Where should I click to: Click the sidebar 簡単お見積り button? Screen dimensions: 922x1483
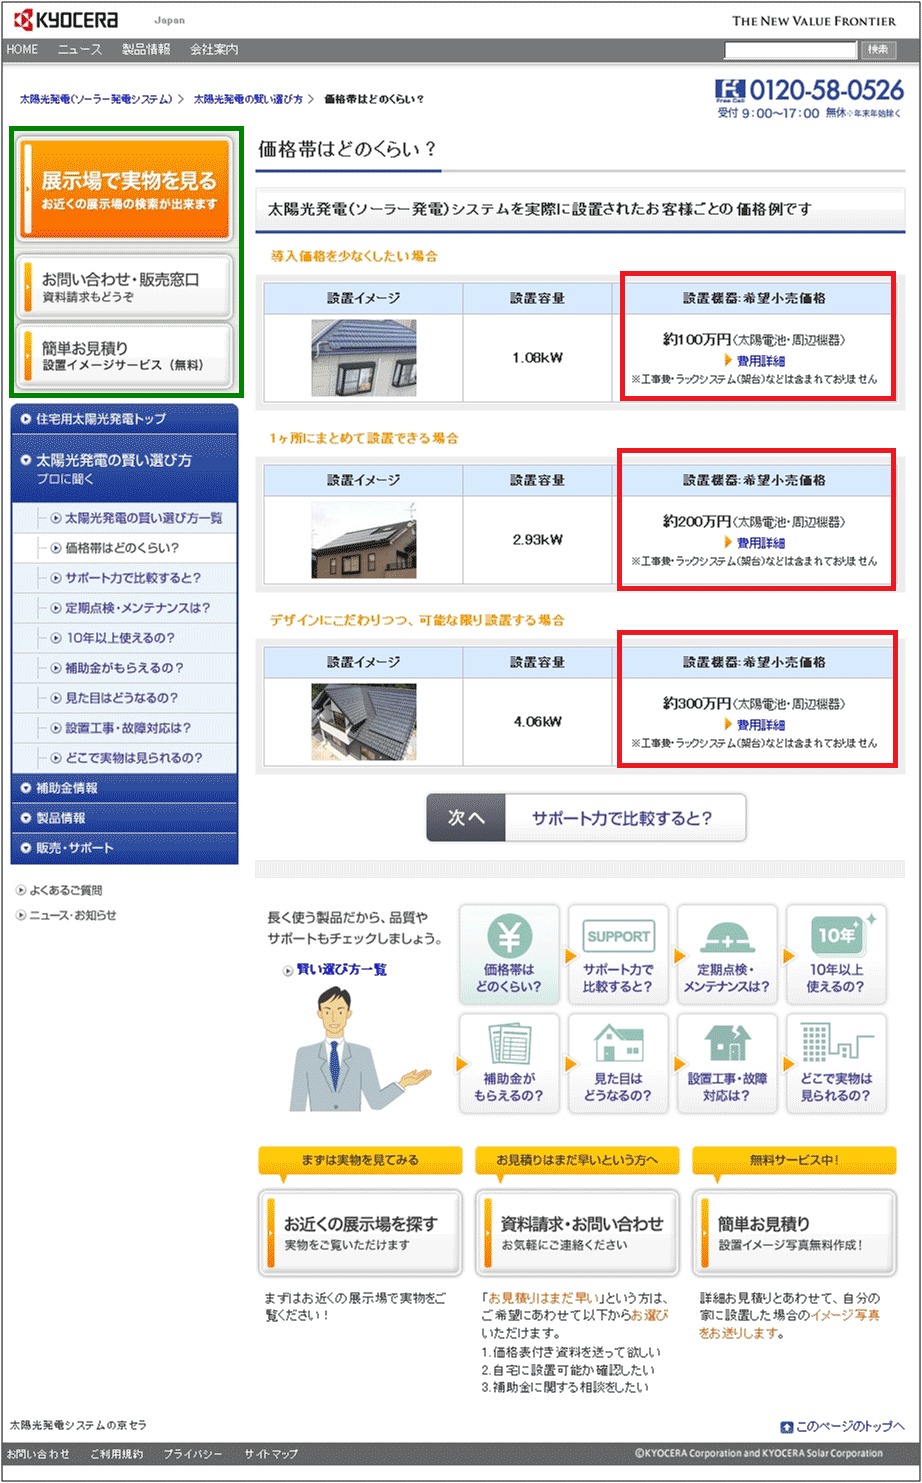126,355
